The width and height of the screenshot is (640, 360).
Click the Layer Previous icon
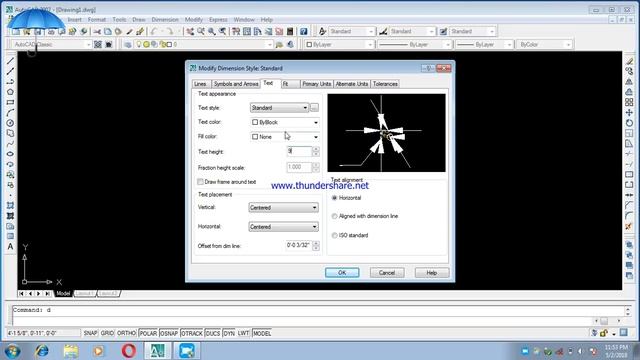(290, 44)
